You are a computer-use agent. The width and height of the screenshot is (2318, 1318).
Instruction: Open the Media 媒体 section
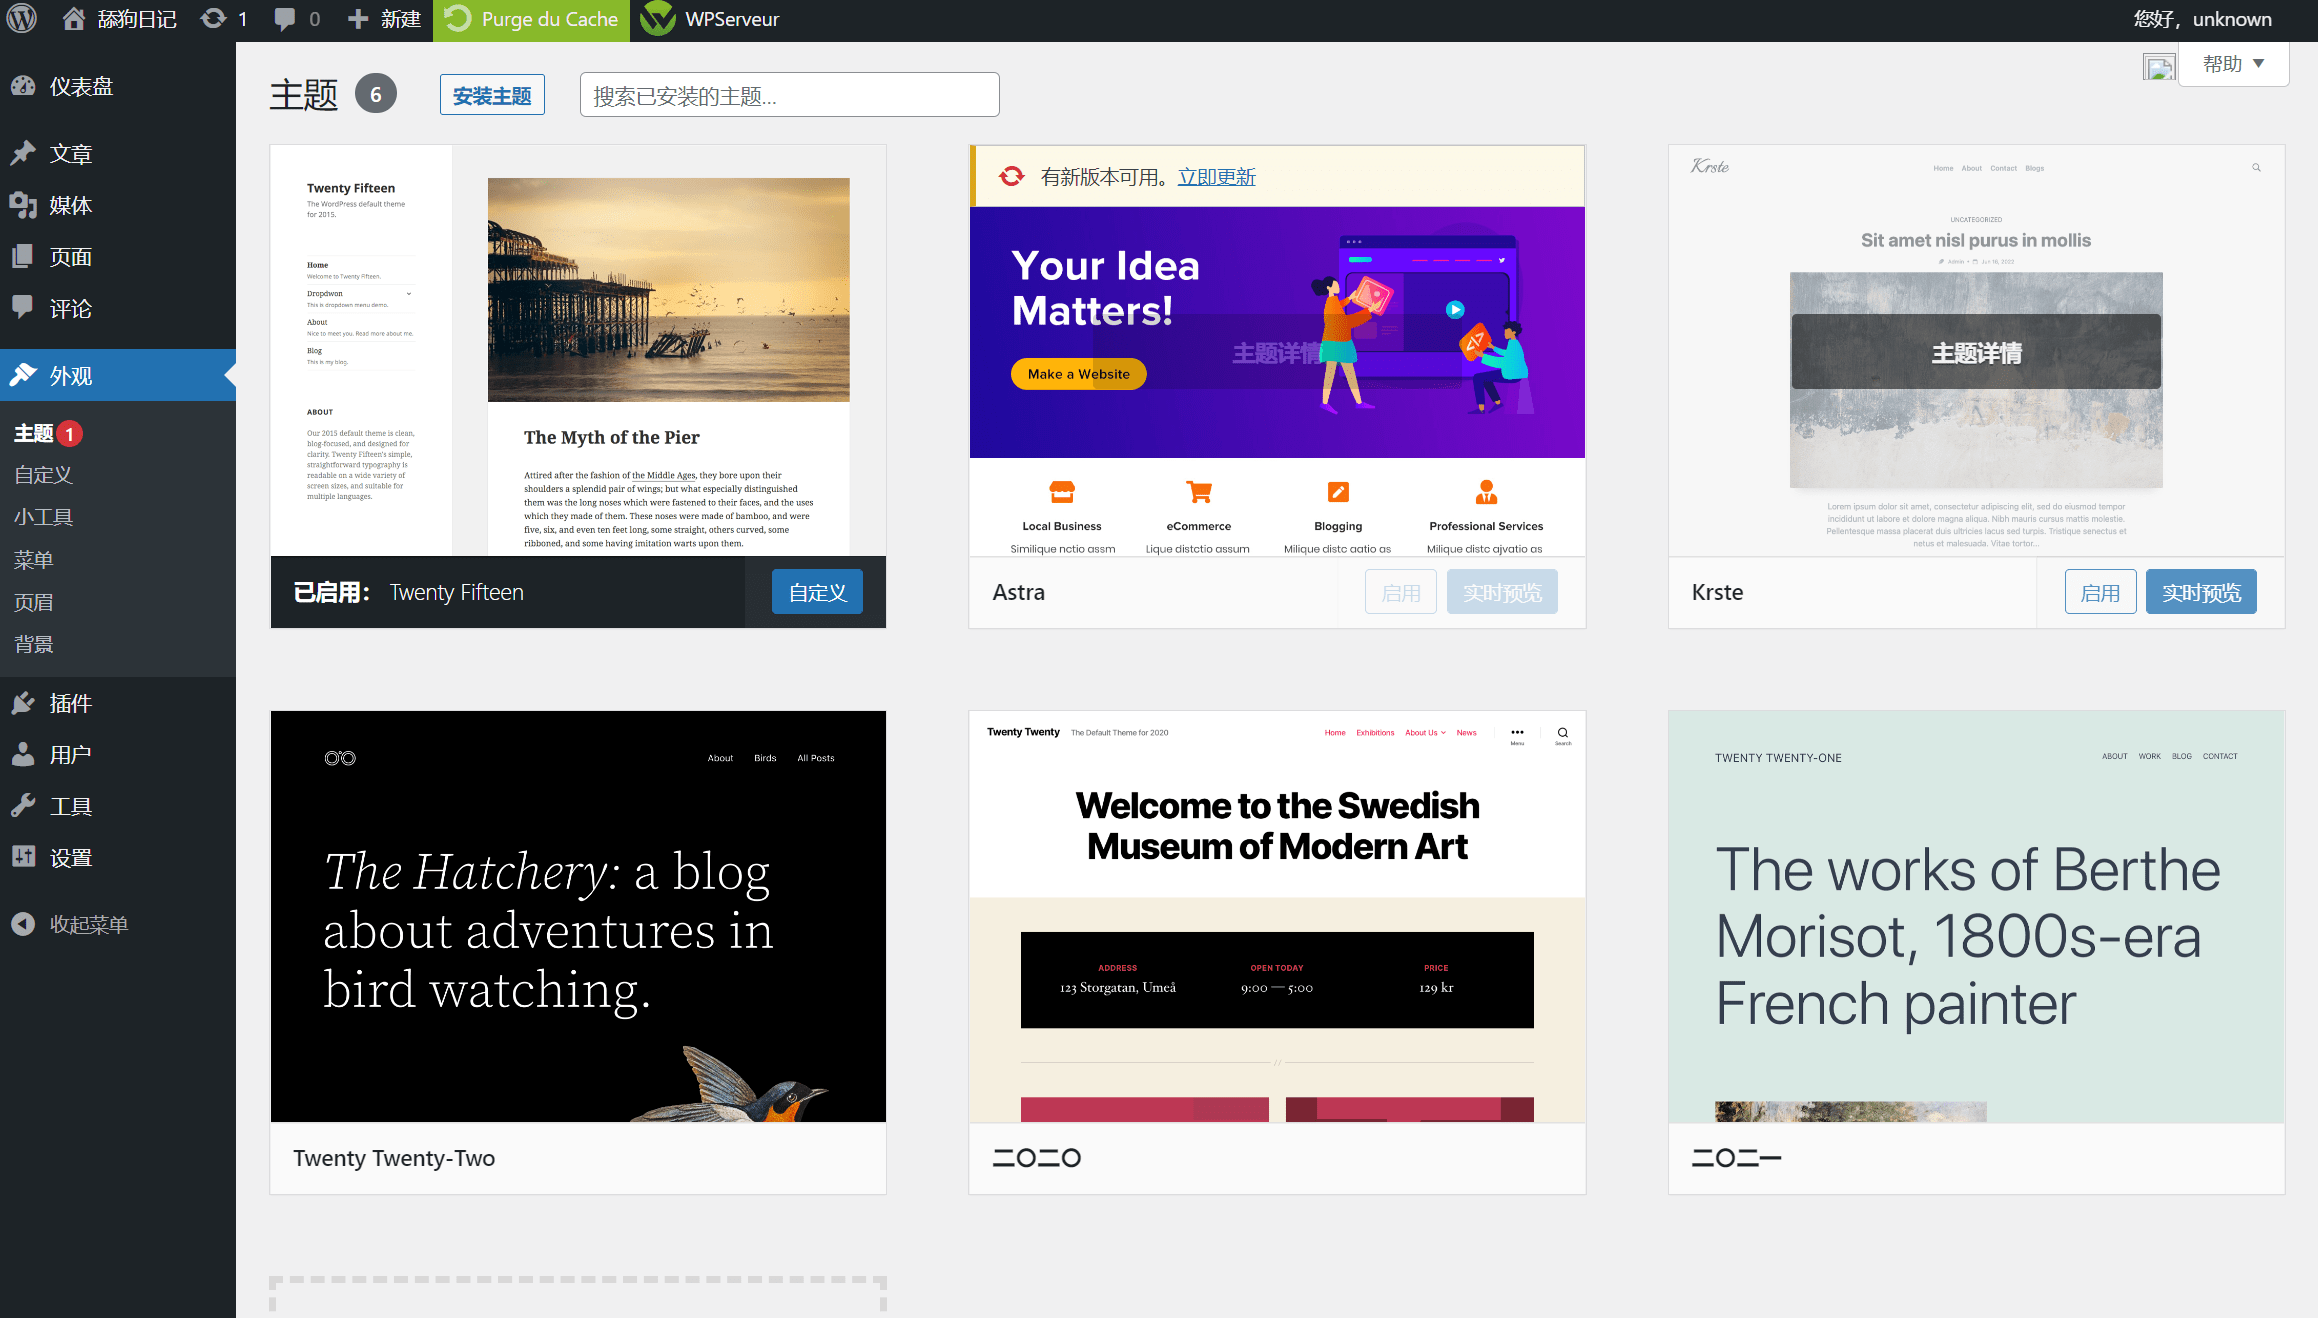pos(118,205)
